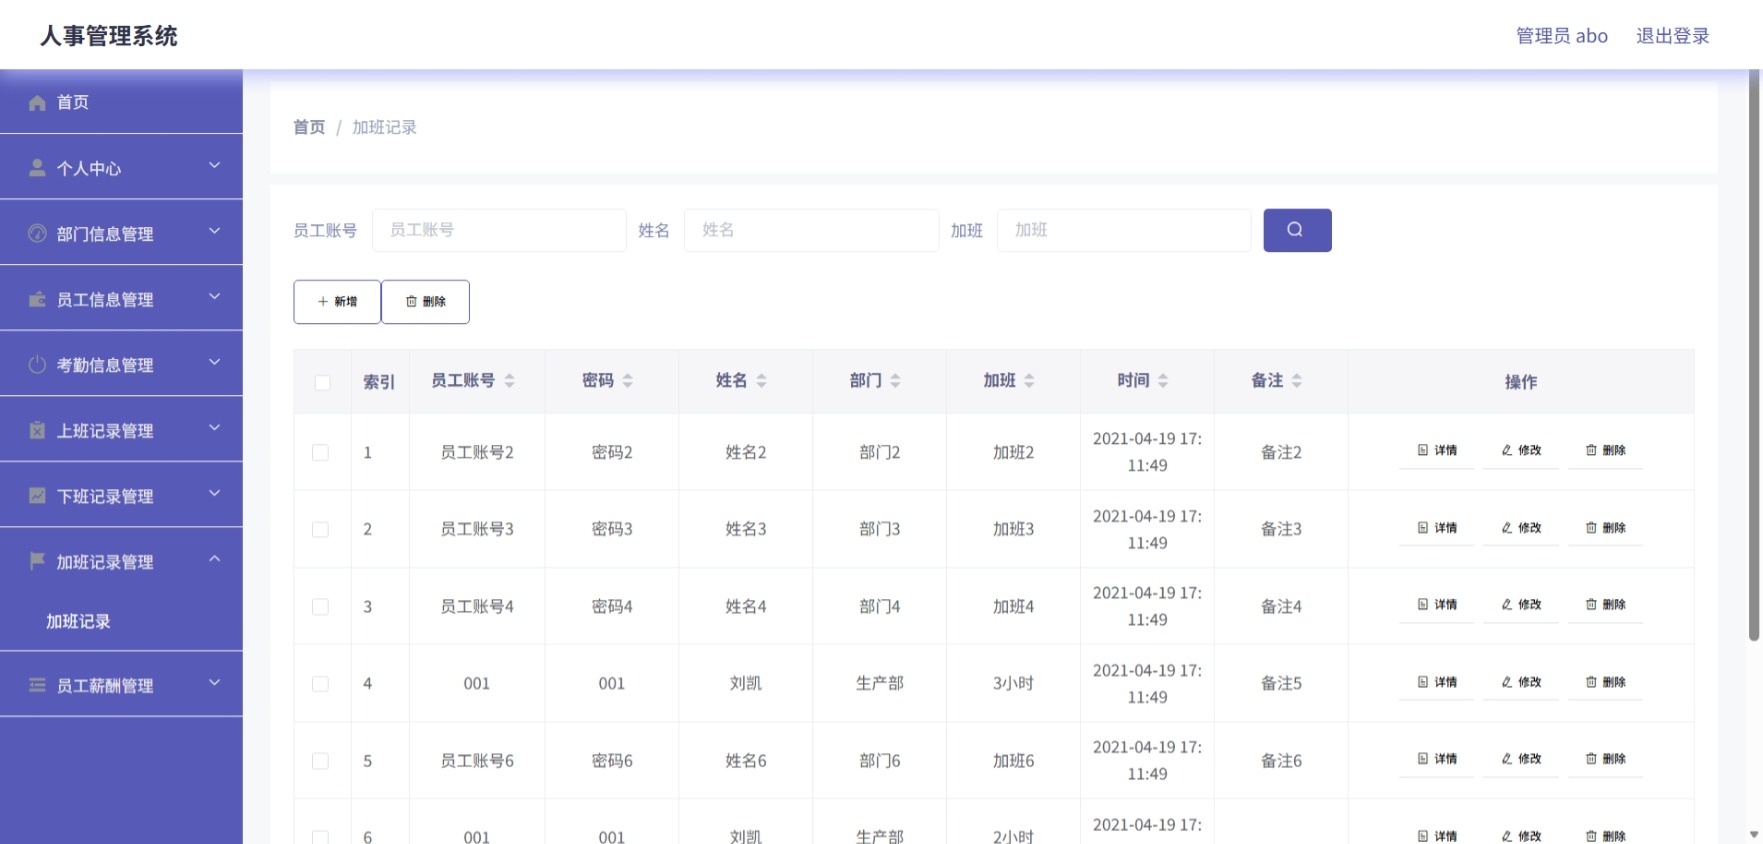
Task: Click the scrollbar down arrow
Action: tap(1753, 834)
